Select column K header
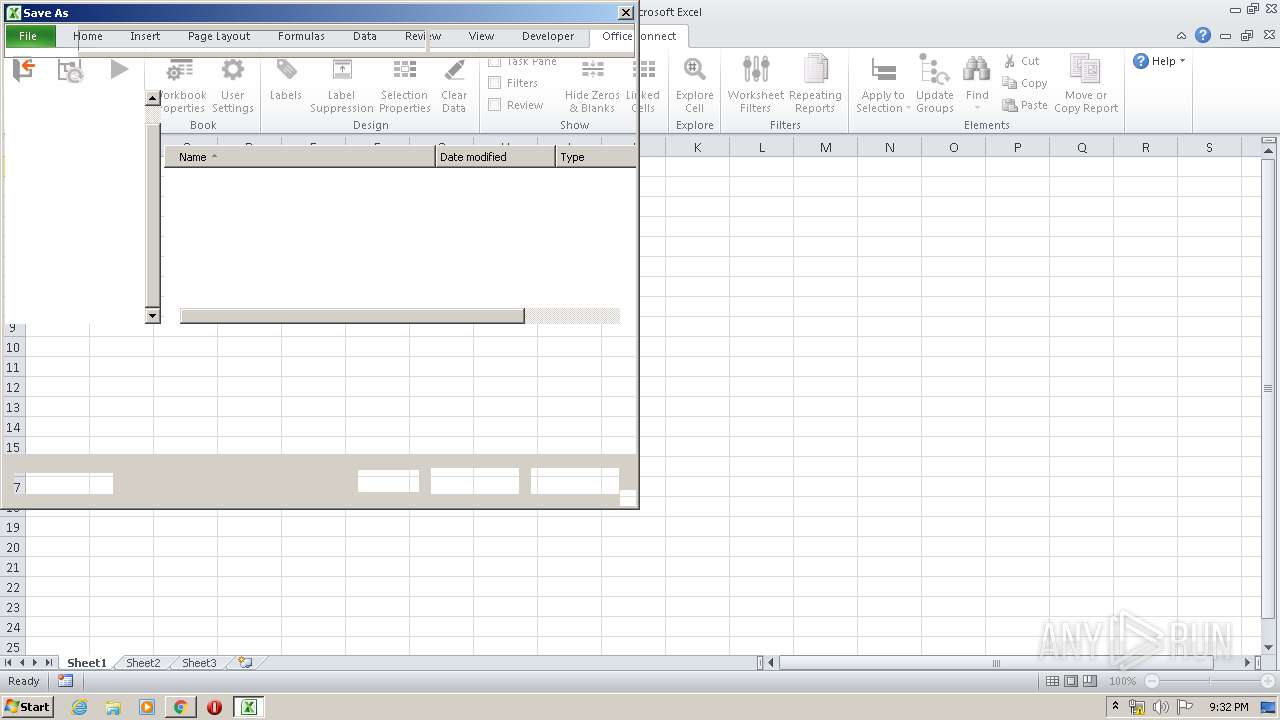1280x720 pixels. click(x=697, y=147)
